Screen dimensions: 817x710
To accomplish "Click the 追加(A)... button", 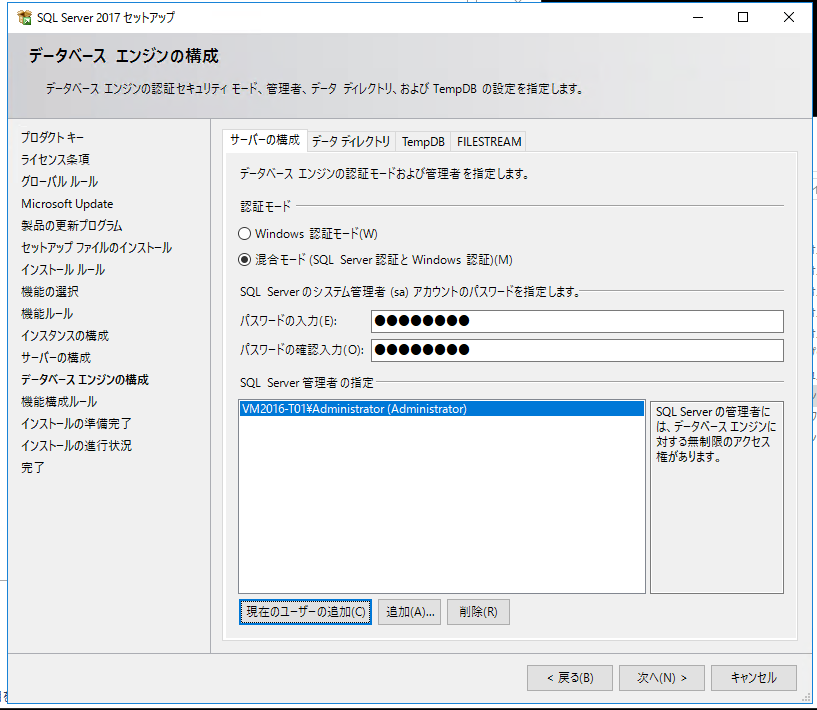I will tap(410, 612).
